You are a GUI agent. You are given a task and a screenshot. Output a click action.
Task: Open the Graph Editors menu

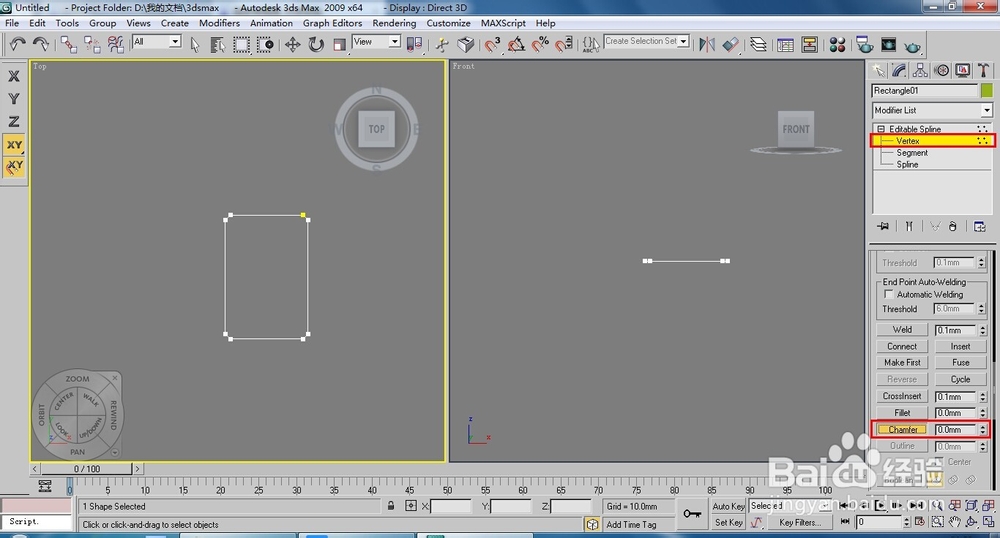click(x=332, y=23)
